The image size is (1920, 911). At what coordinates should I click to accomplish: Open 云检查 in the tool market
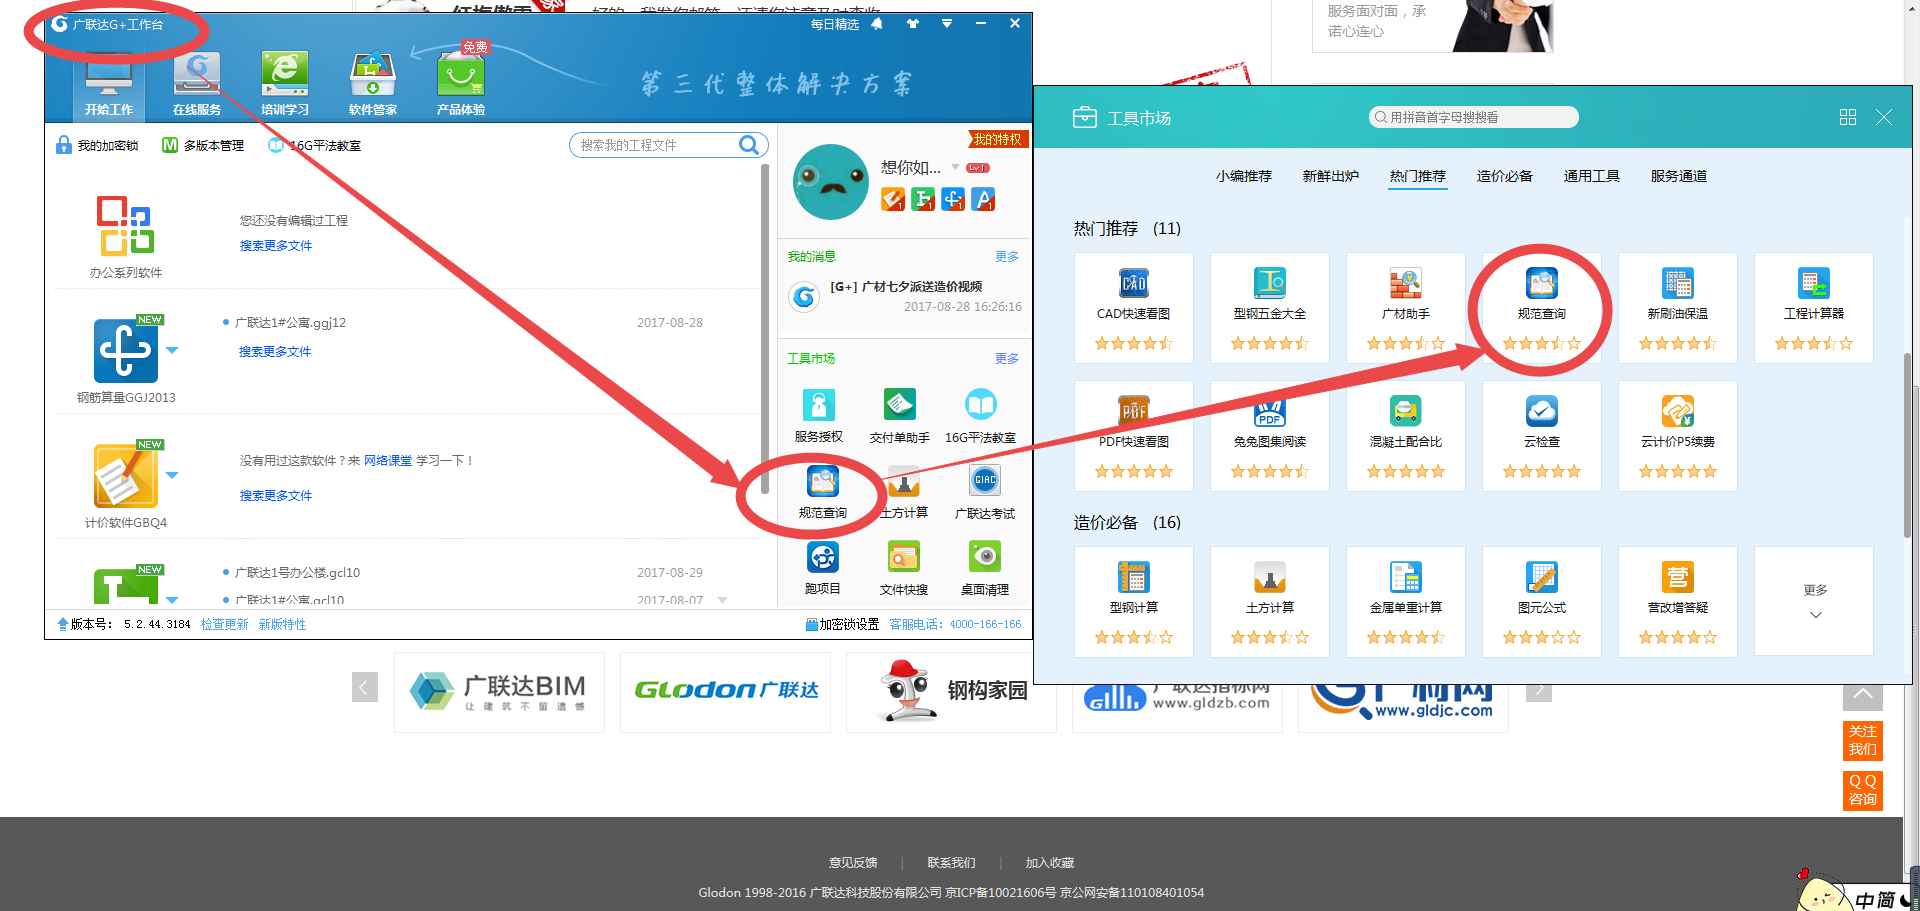point(1542,436)
